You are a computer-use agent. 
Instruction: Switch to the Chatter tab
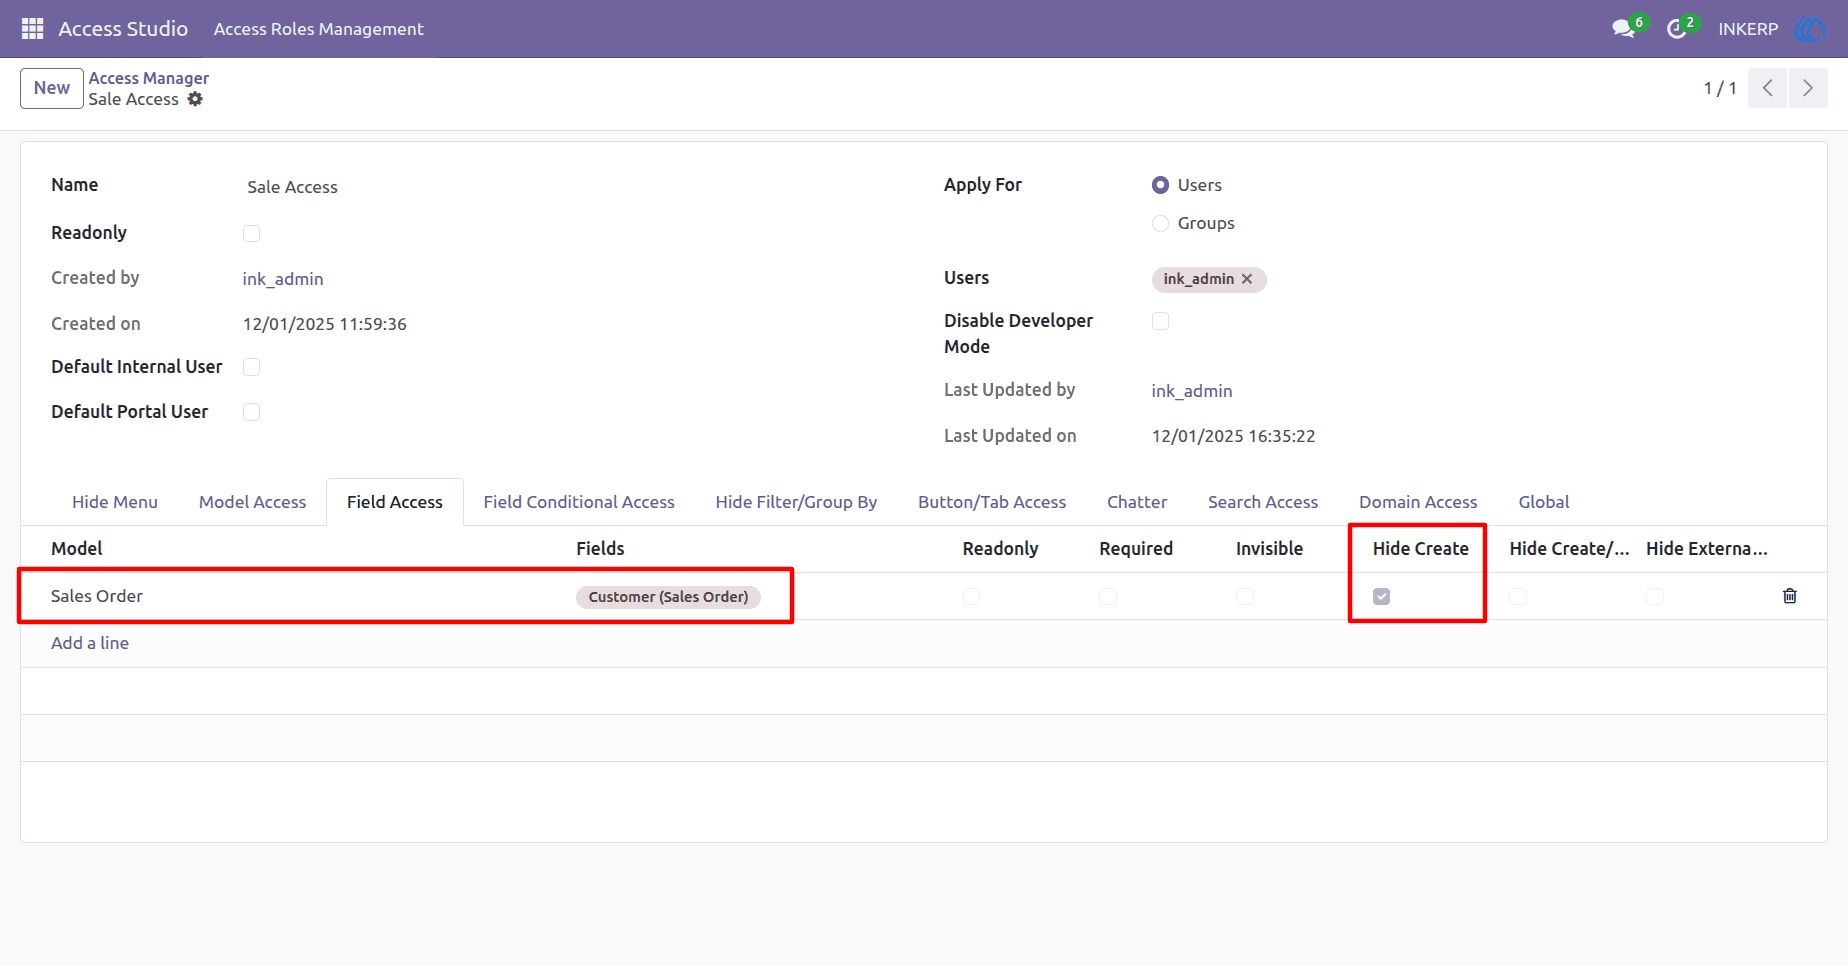(x=1137, y=502)
